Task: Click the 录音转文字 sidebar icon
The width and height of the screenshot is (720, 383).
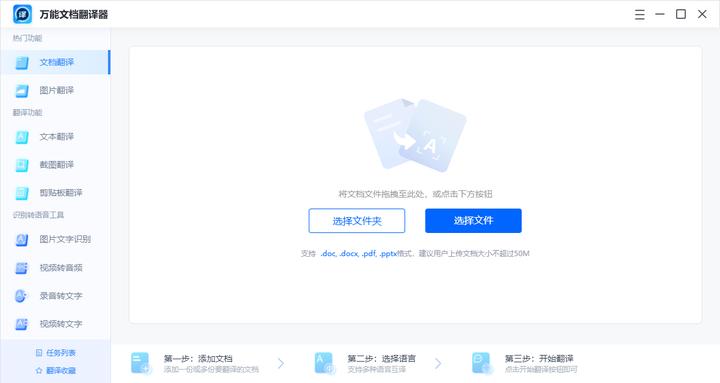Action: [x=21, y=296]
